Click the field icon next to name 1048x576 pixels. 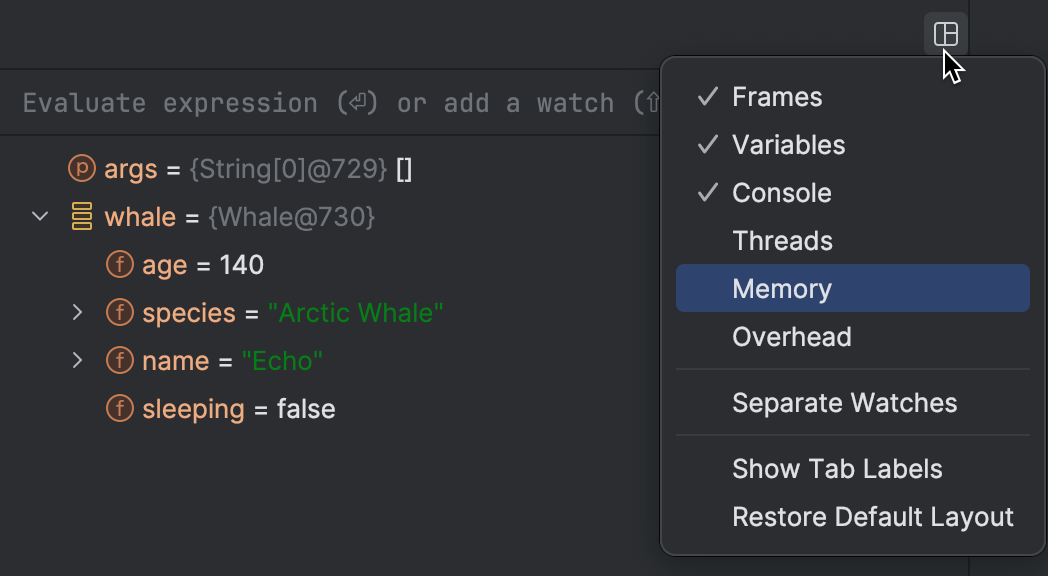click(119, 361)
